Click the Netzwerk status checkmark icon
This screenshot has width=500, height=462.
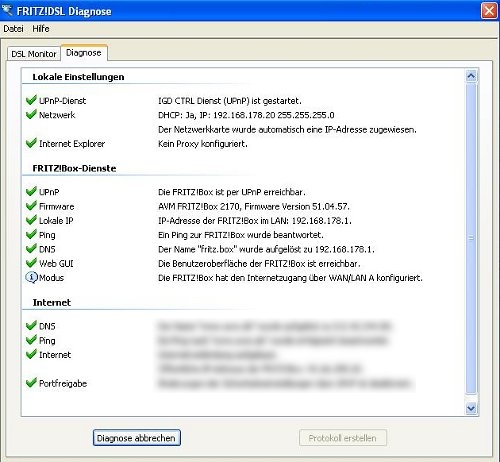pyautogui.click(x=31, y=114)
